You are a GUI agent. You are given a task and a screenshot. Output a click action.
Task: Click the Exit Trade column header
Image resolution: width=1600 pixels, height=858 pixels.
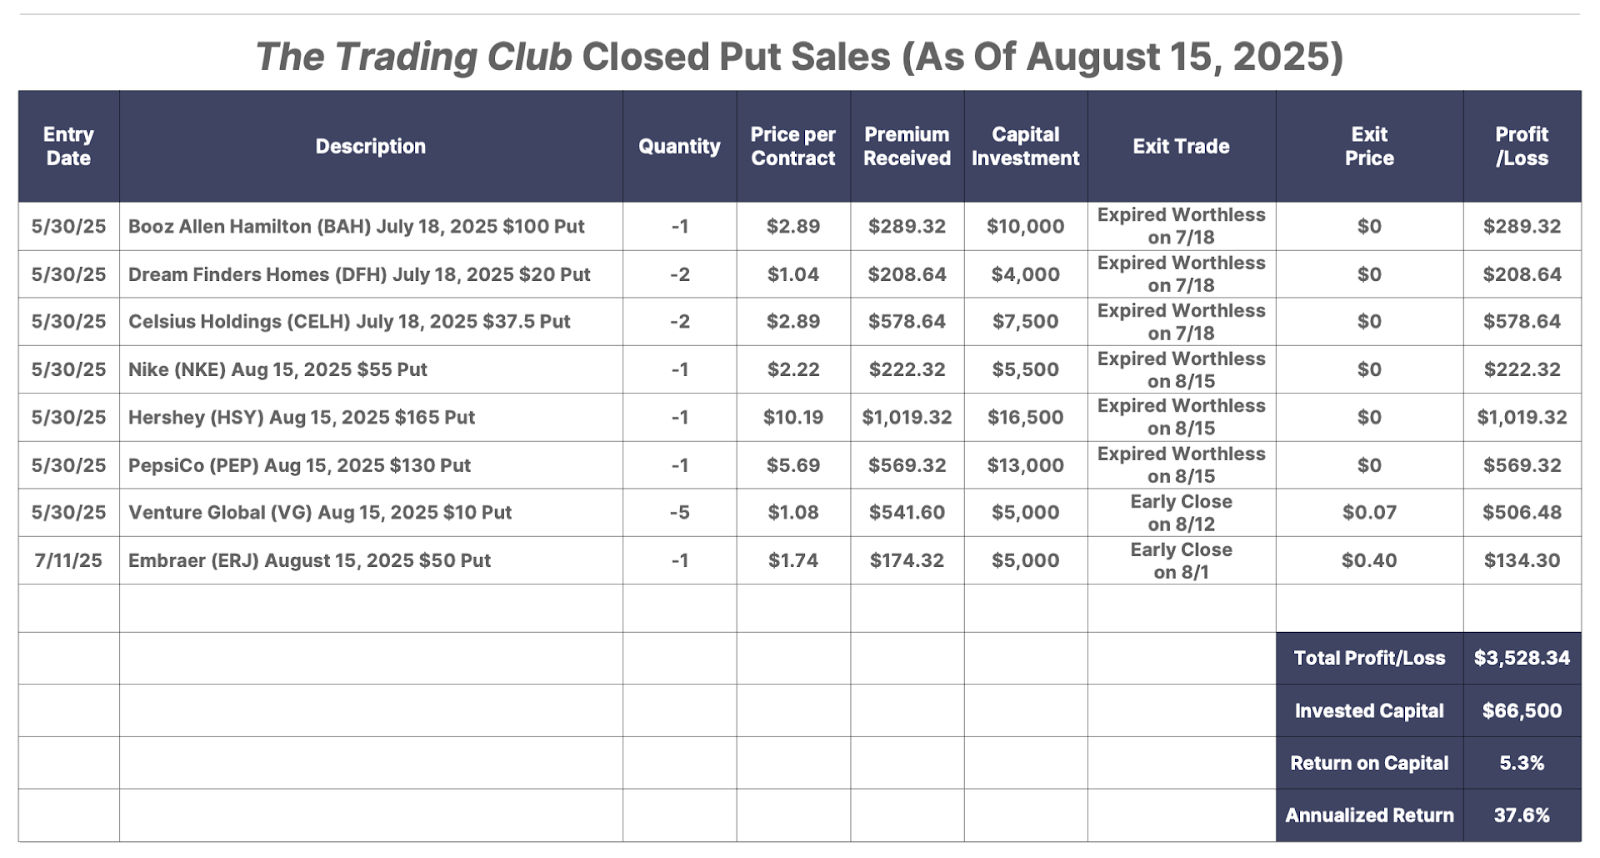pyautogui.click(x=1181, y=146)
